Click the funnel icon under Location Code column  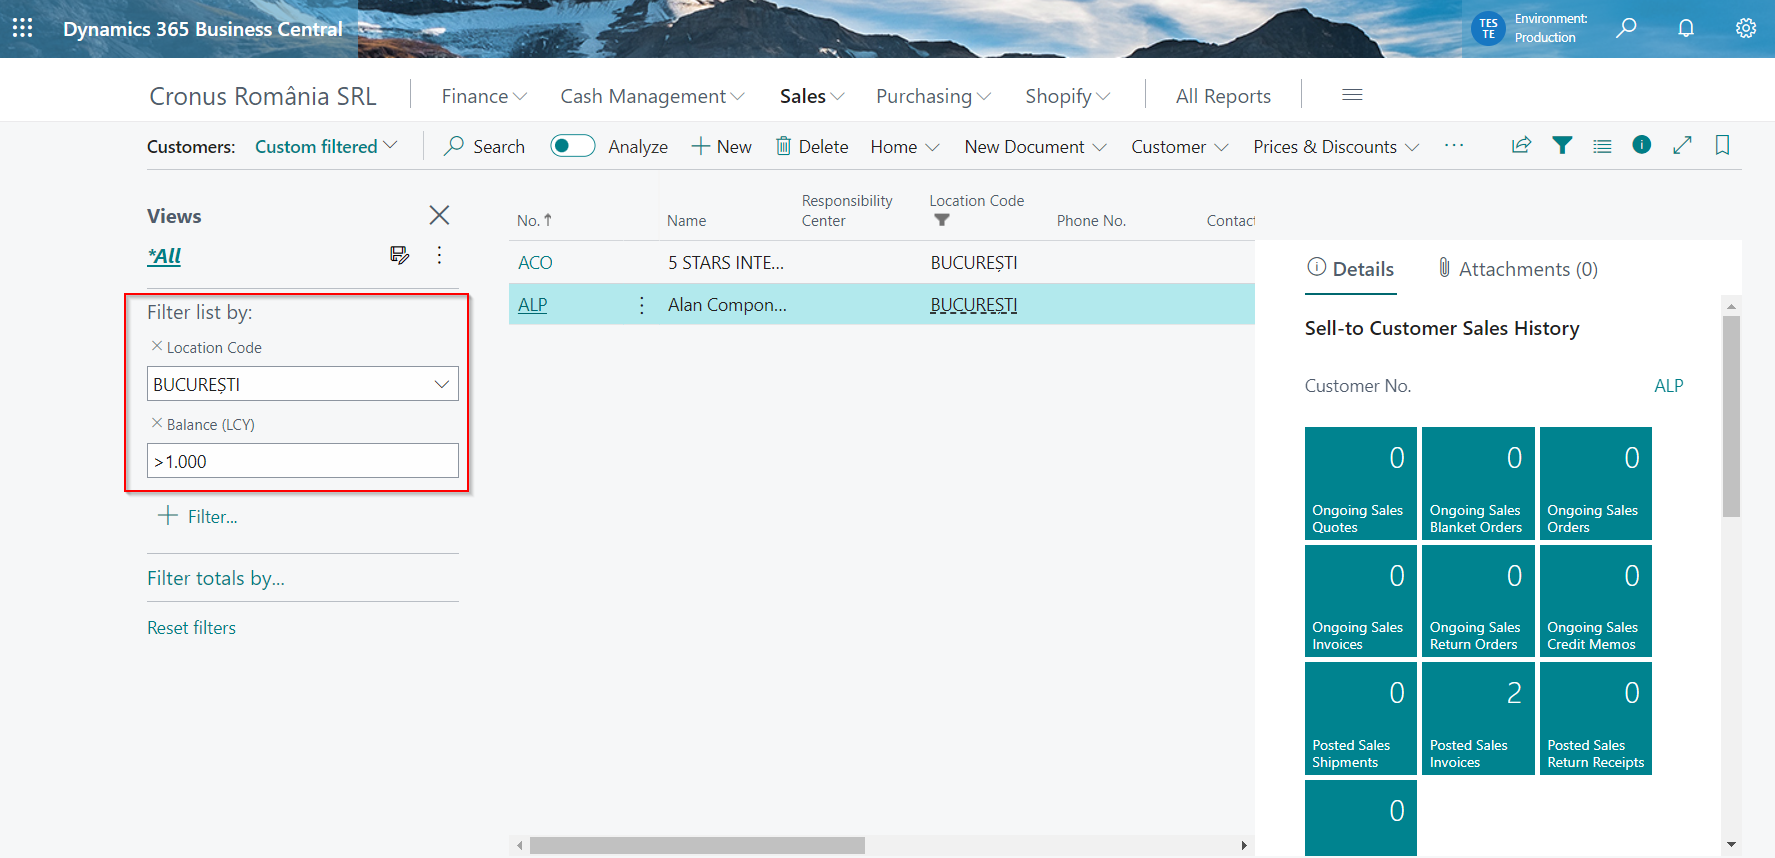click(x=941, y=220)
